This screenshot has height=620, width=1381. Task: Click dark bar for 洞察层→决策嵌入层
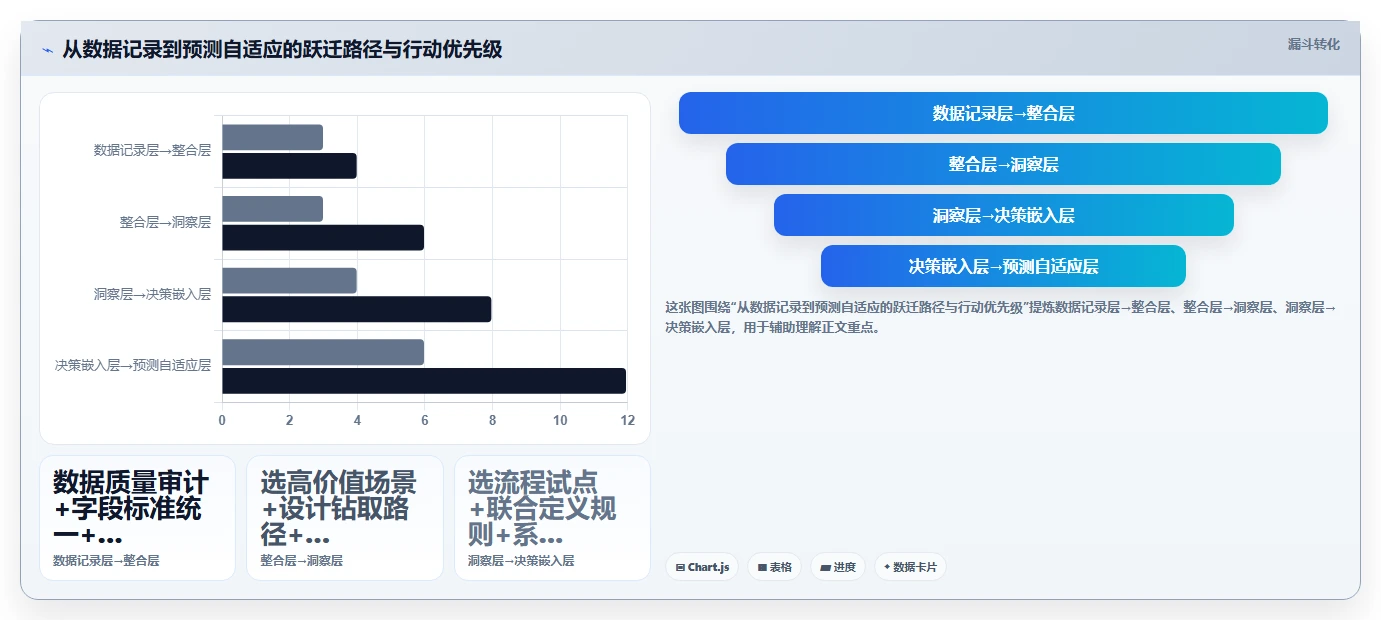pos(357,309)
